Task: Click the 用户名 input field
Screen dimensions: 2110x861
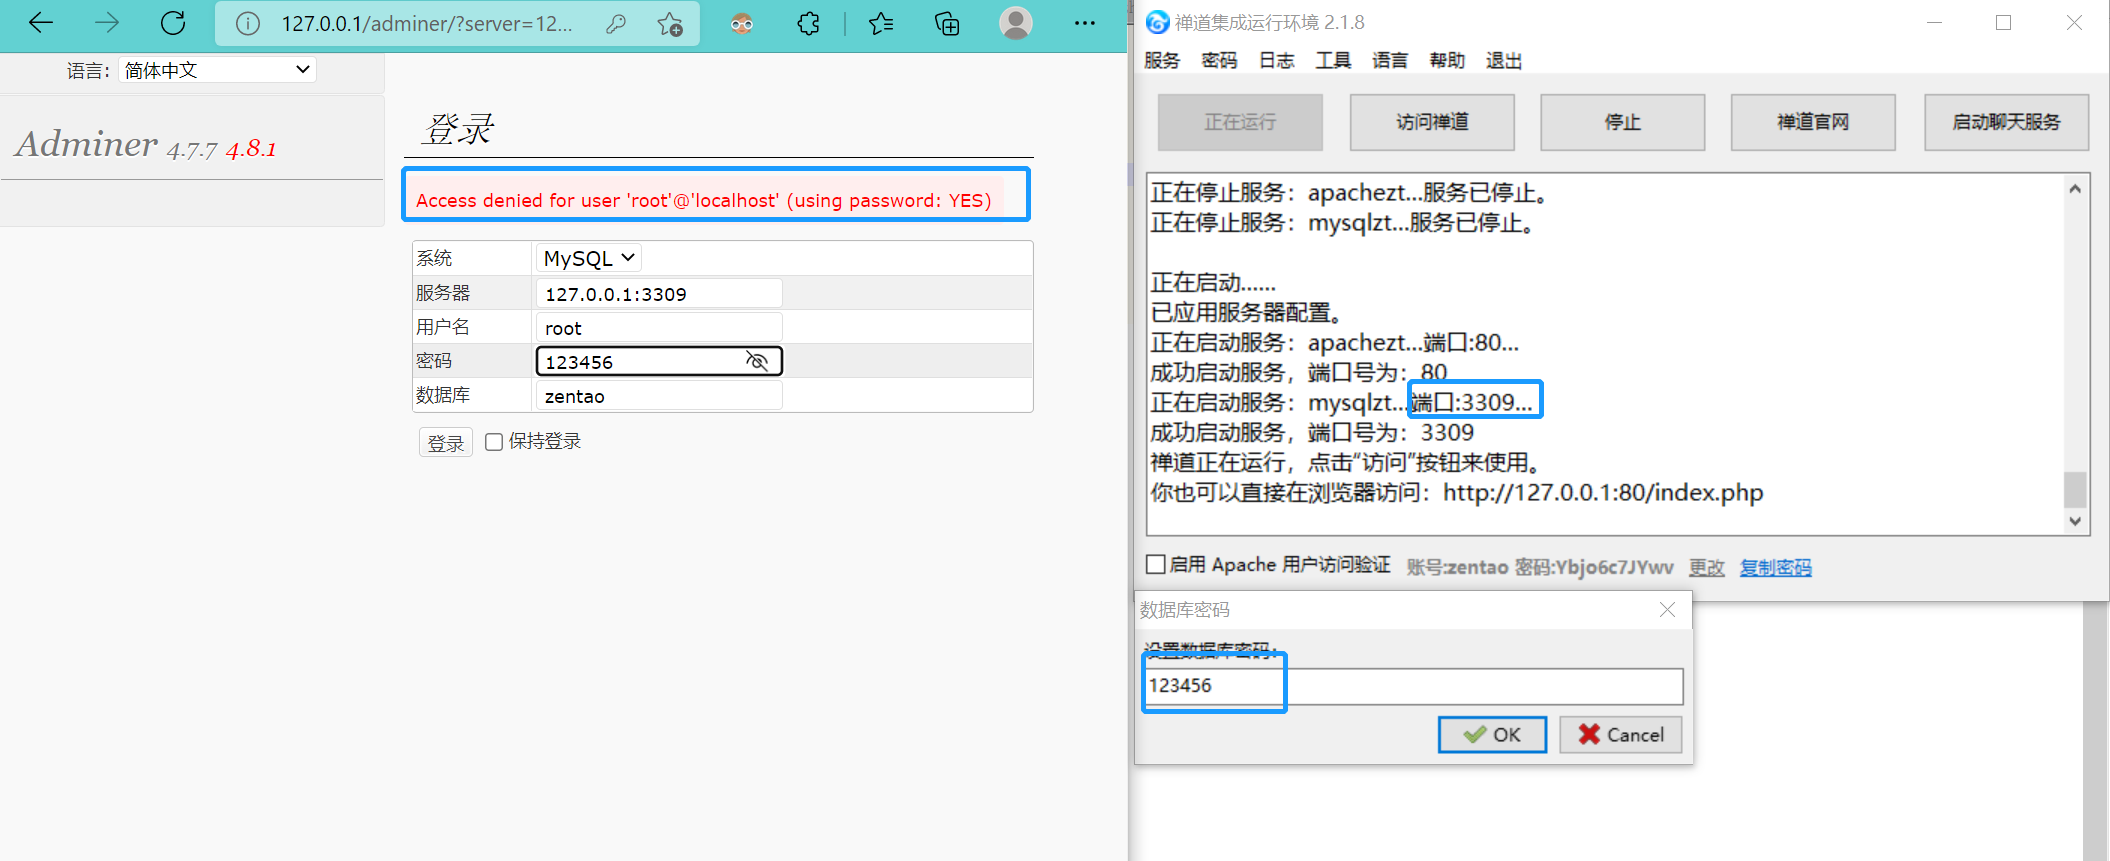Action: [659, 328]
